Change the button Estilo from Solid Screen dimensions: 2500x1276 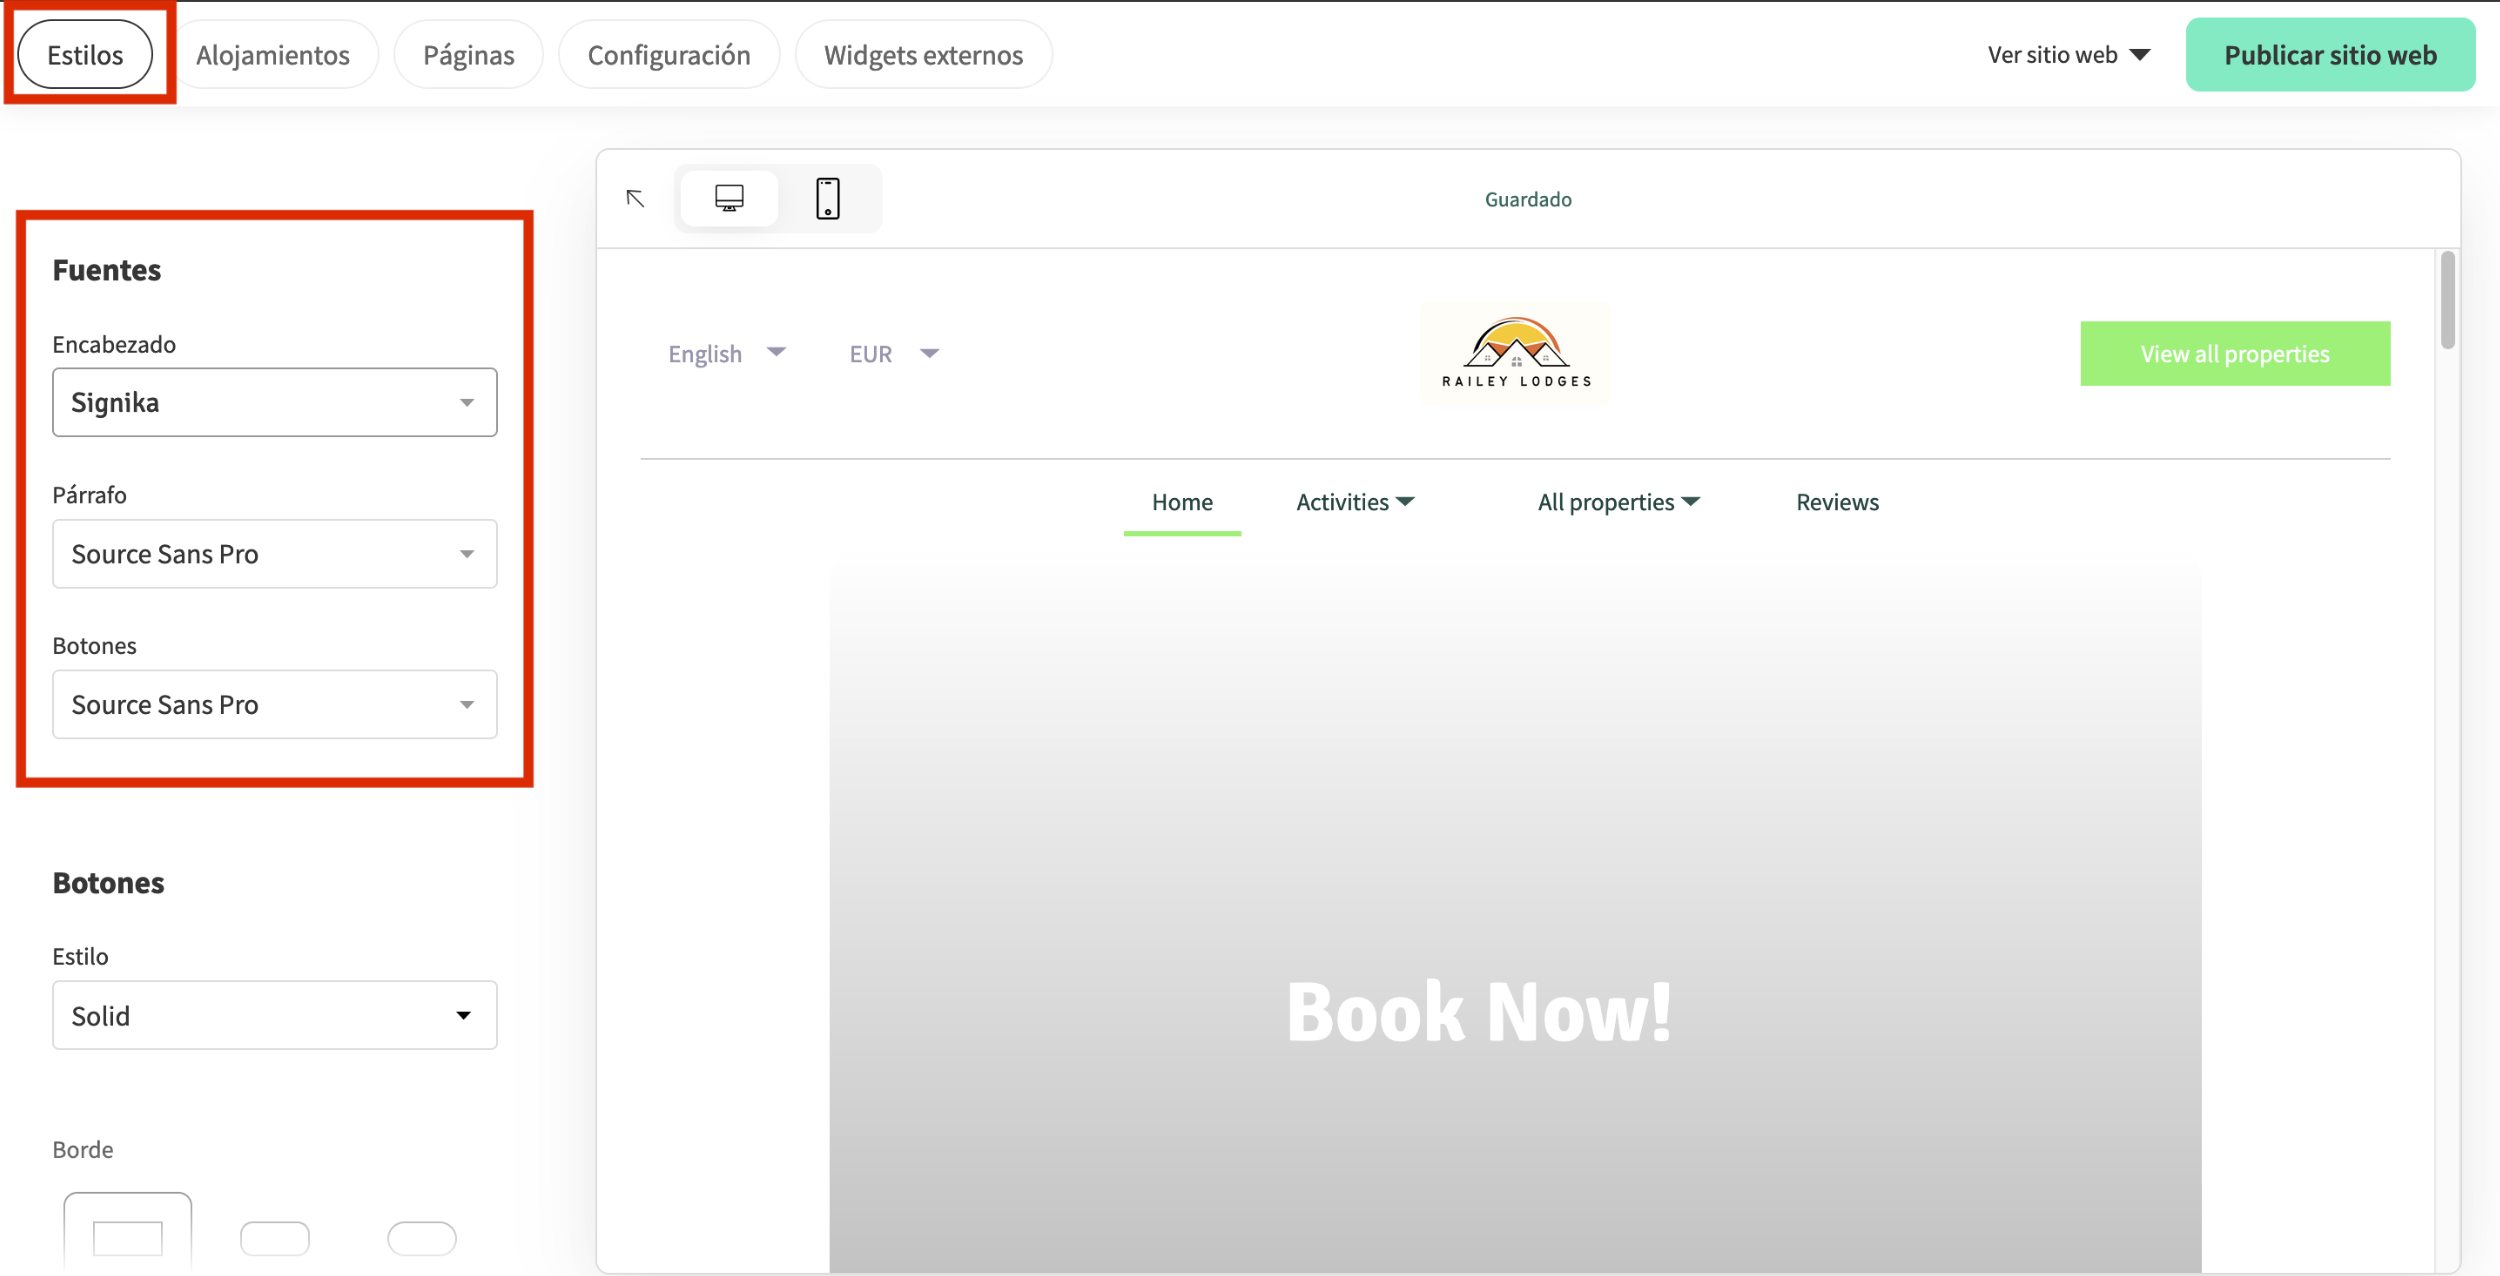pos(274,1015)
